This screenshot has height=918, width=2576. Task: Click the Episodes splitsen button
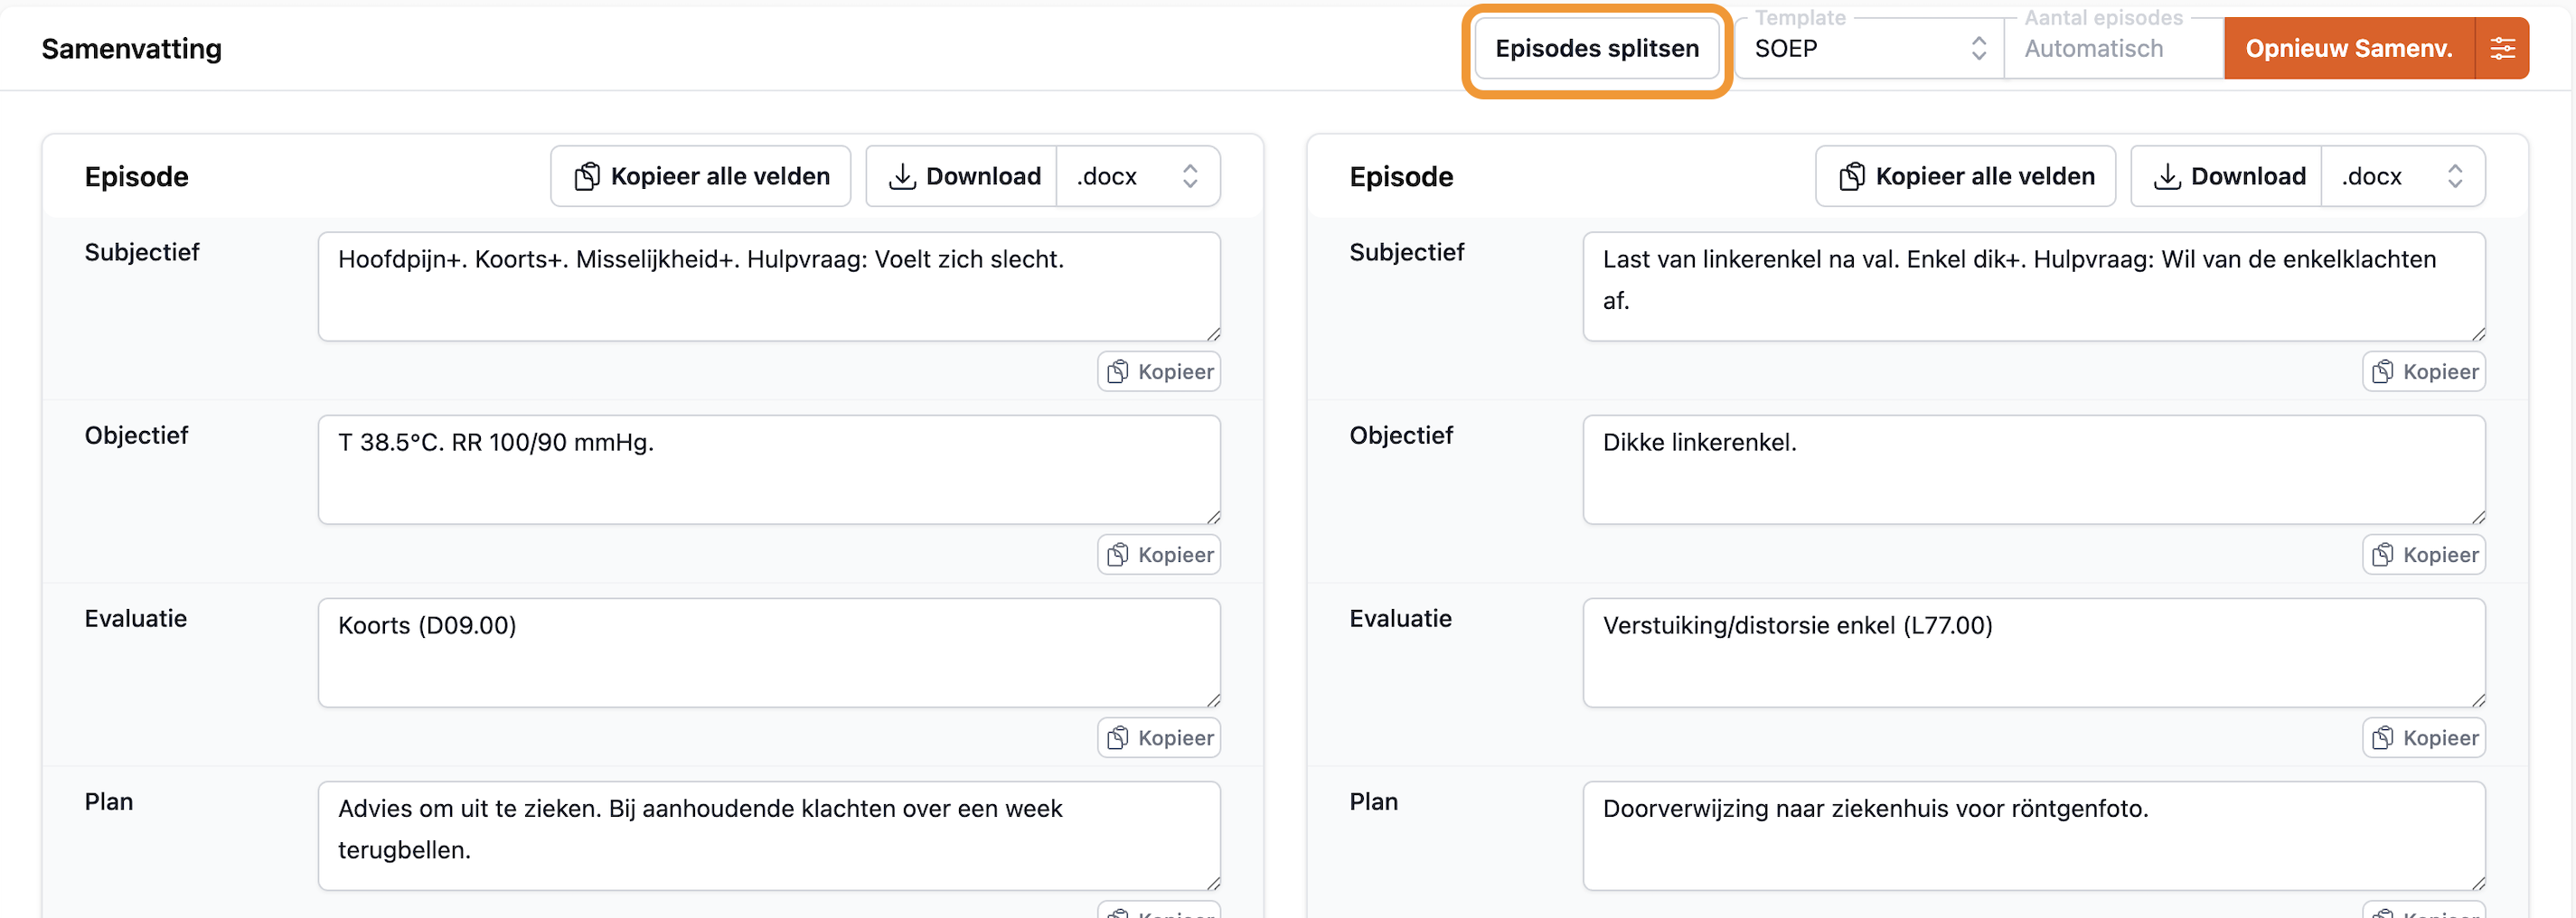click(1596, 49)
